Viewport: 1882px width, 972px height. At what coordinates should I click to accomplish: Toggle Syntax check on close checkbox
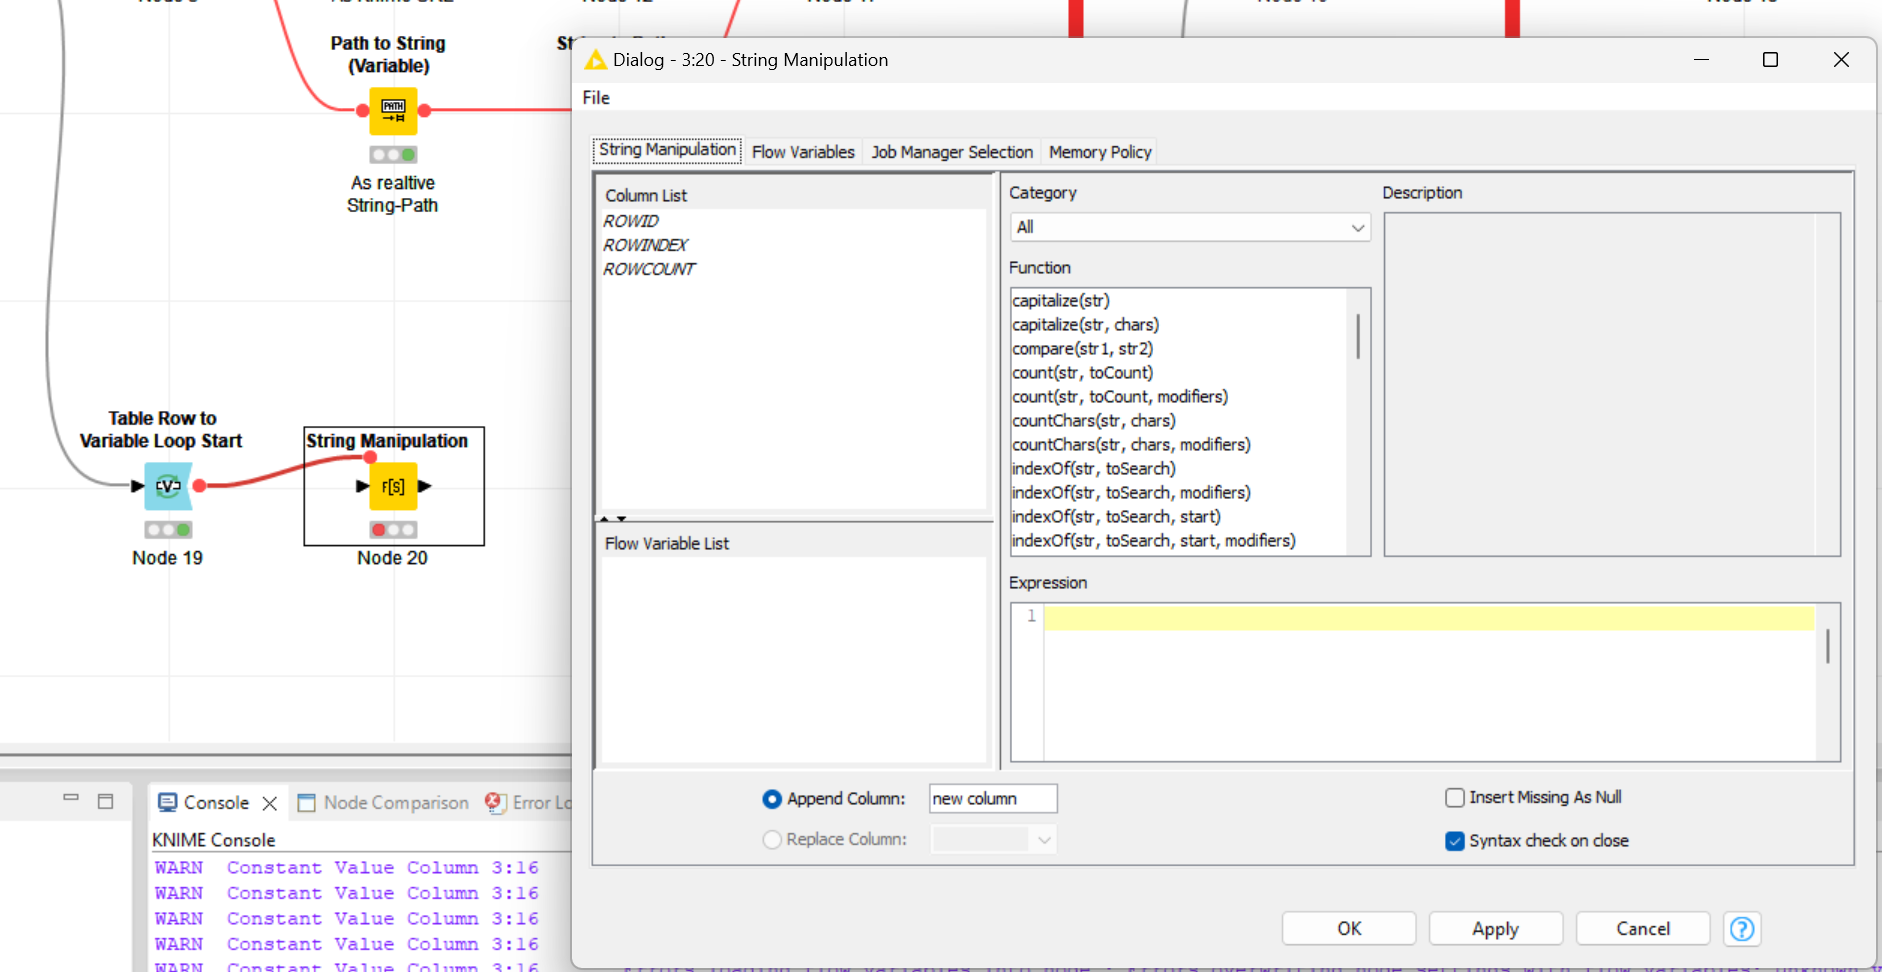coord(1455,841)
